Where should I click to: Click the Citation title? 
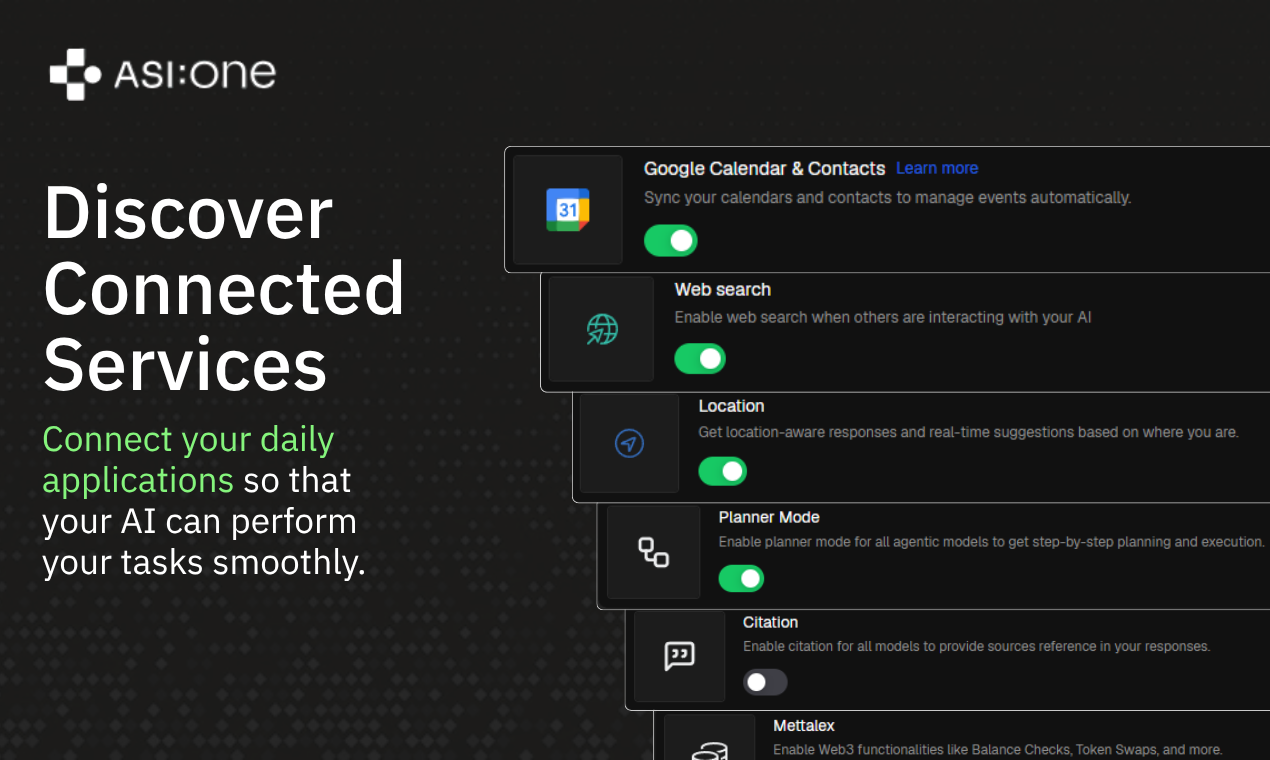coord(770,622)
